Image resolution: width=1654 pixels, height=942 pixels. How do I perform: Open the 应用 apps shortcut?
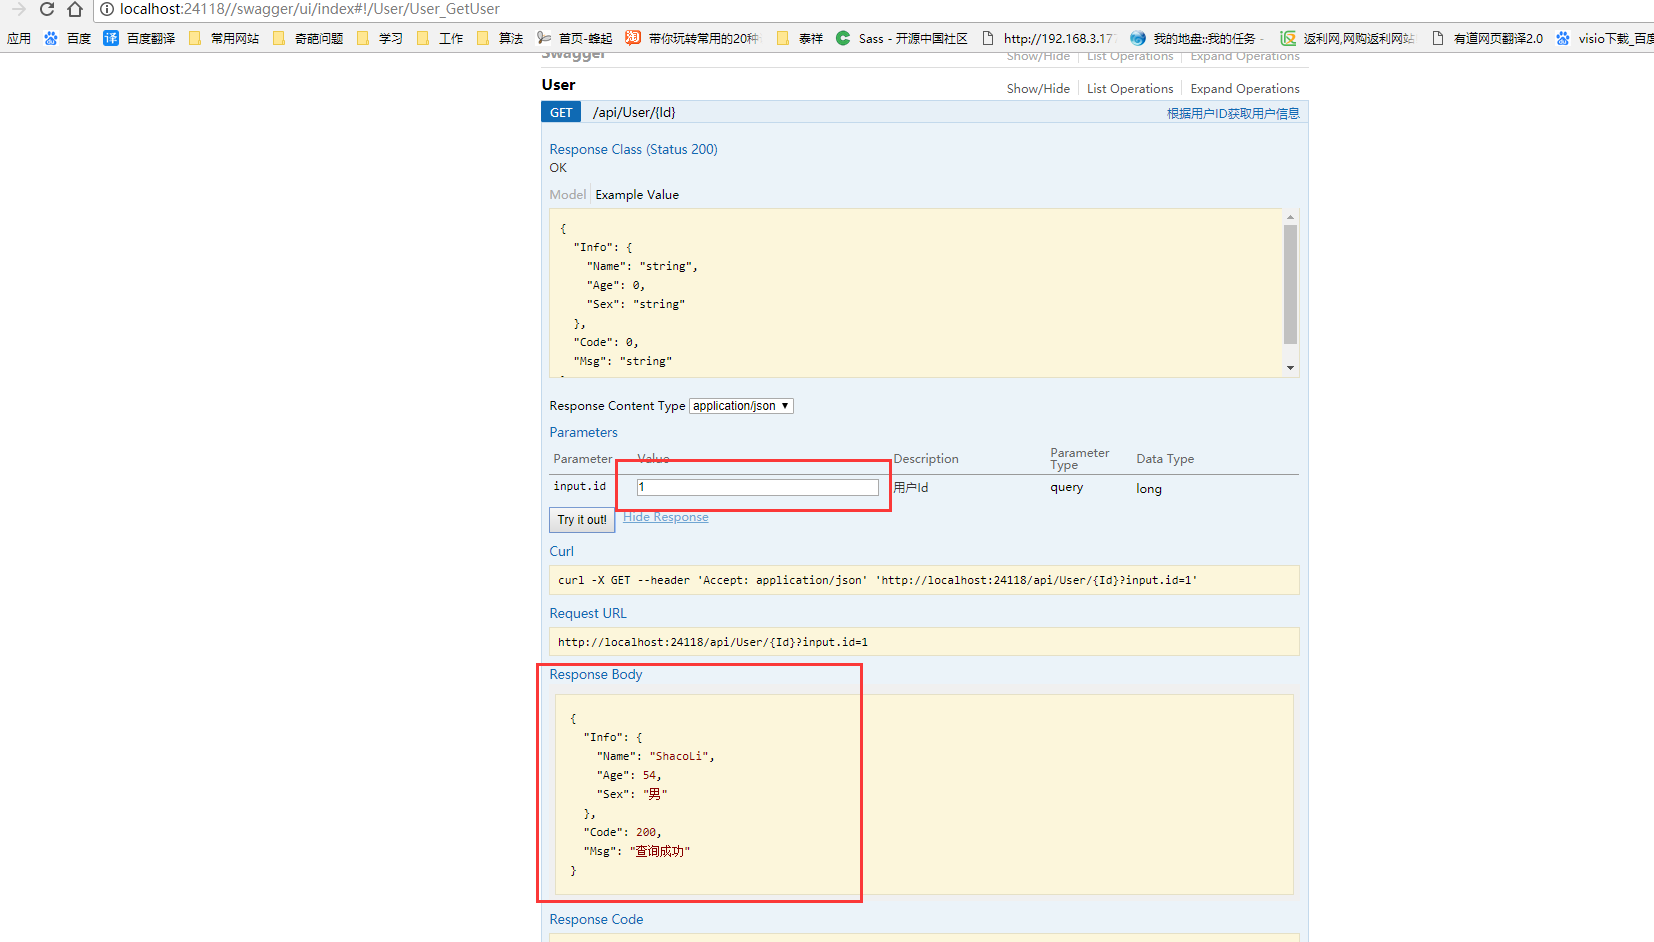click(x=19, y=38)
